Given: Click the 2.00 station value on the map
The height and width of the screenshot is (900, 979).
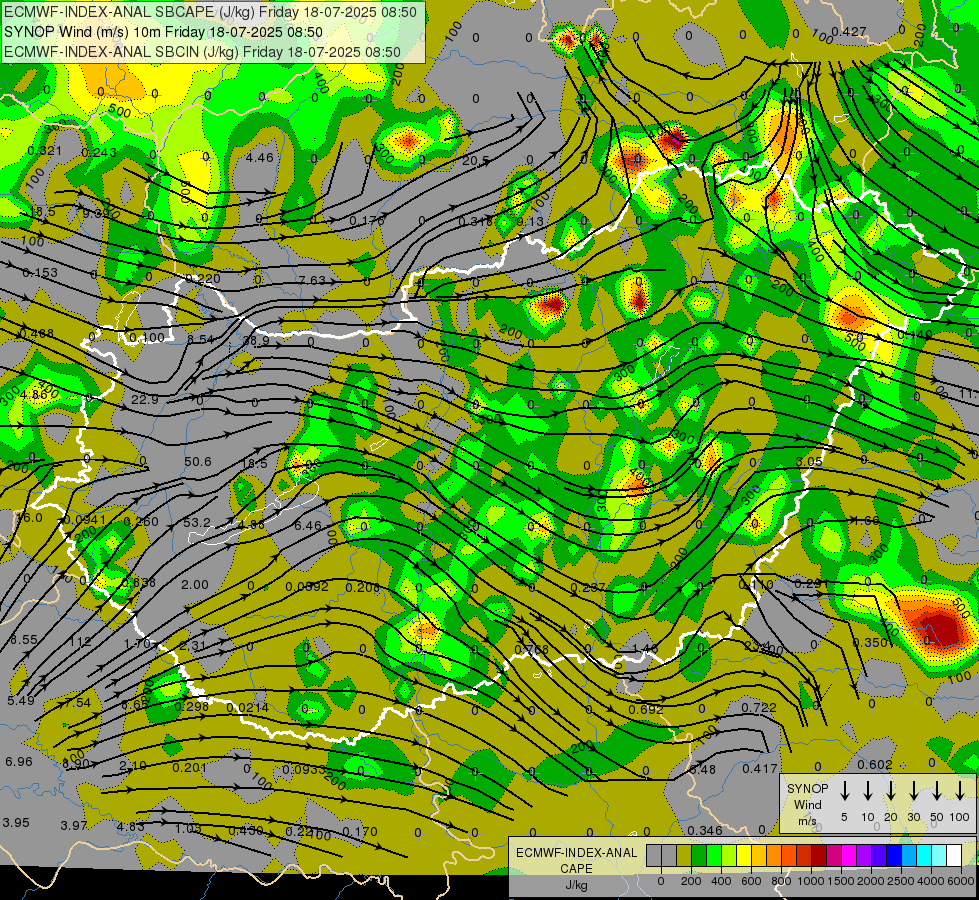Looking at the screenshot, I should click(195, 585).
